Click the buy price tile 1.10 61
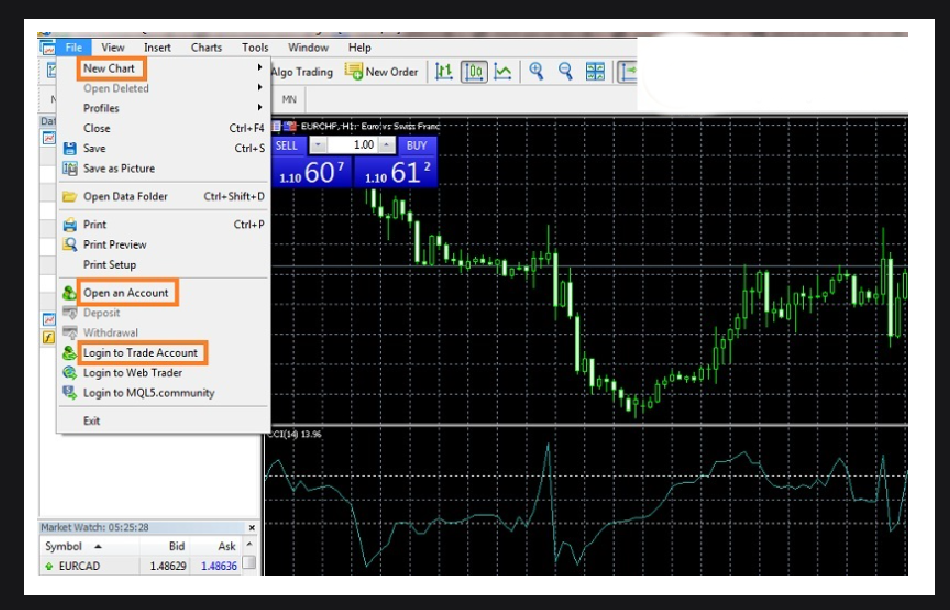 396,171
